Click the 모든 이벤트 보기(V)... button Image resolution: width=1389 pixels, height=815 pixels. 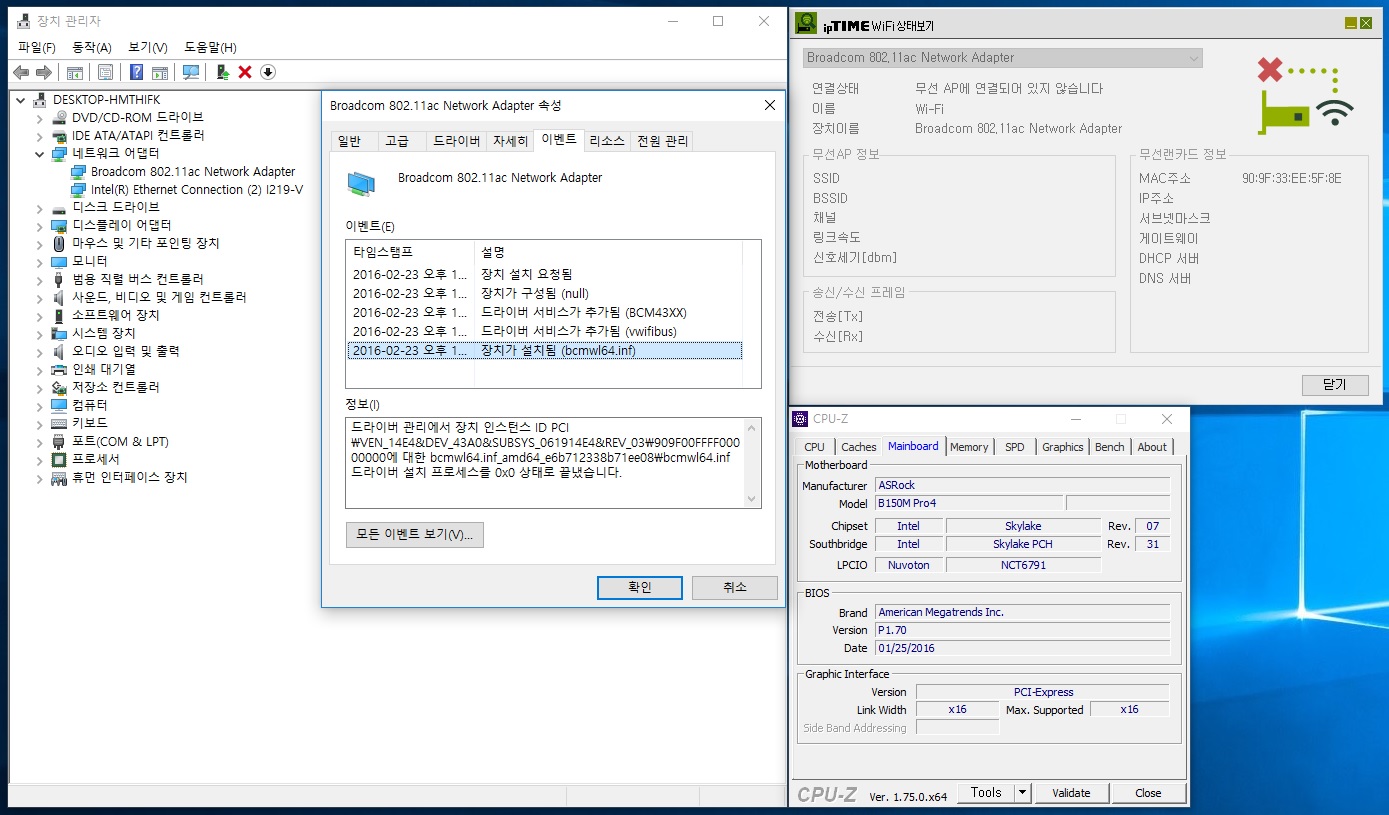tap(415, 535)
